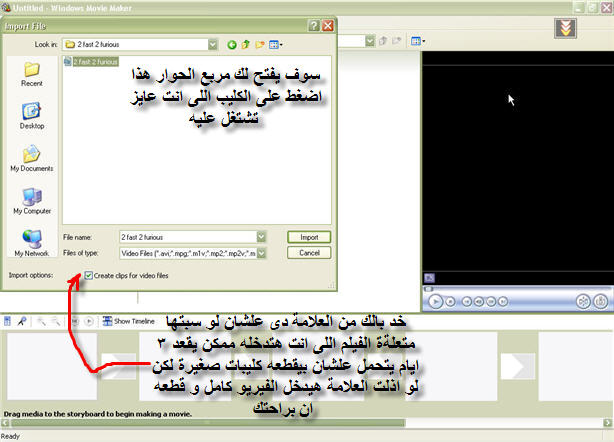Open the Files of type dropdown

click(260, 252)
